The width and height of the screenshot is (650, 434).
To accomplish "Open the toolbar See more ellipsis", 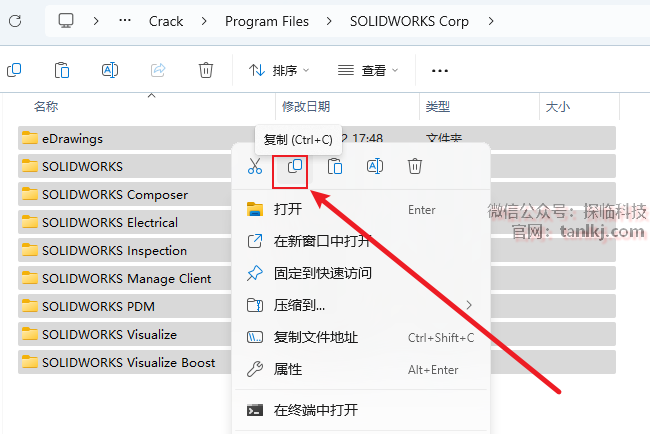I will click(x=440, y=71).
